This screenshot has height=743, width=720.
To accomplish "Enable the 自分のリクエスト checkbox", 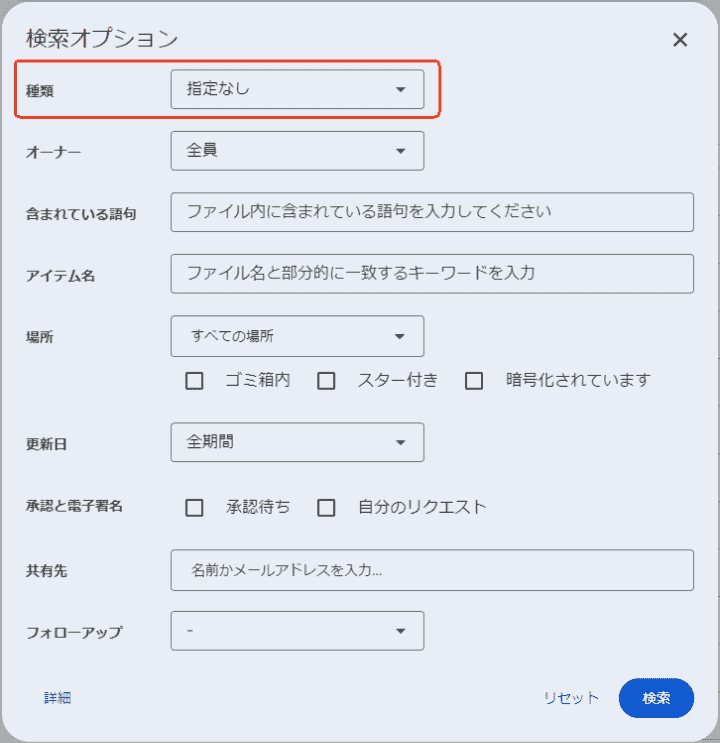I will 326,507.
